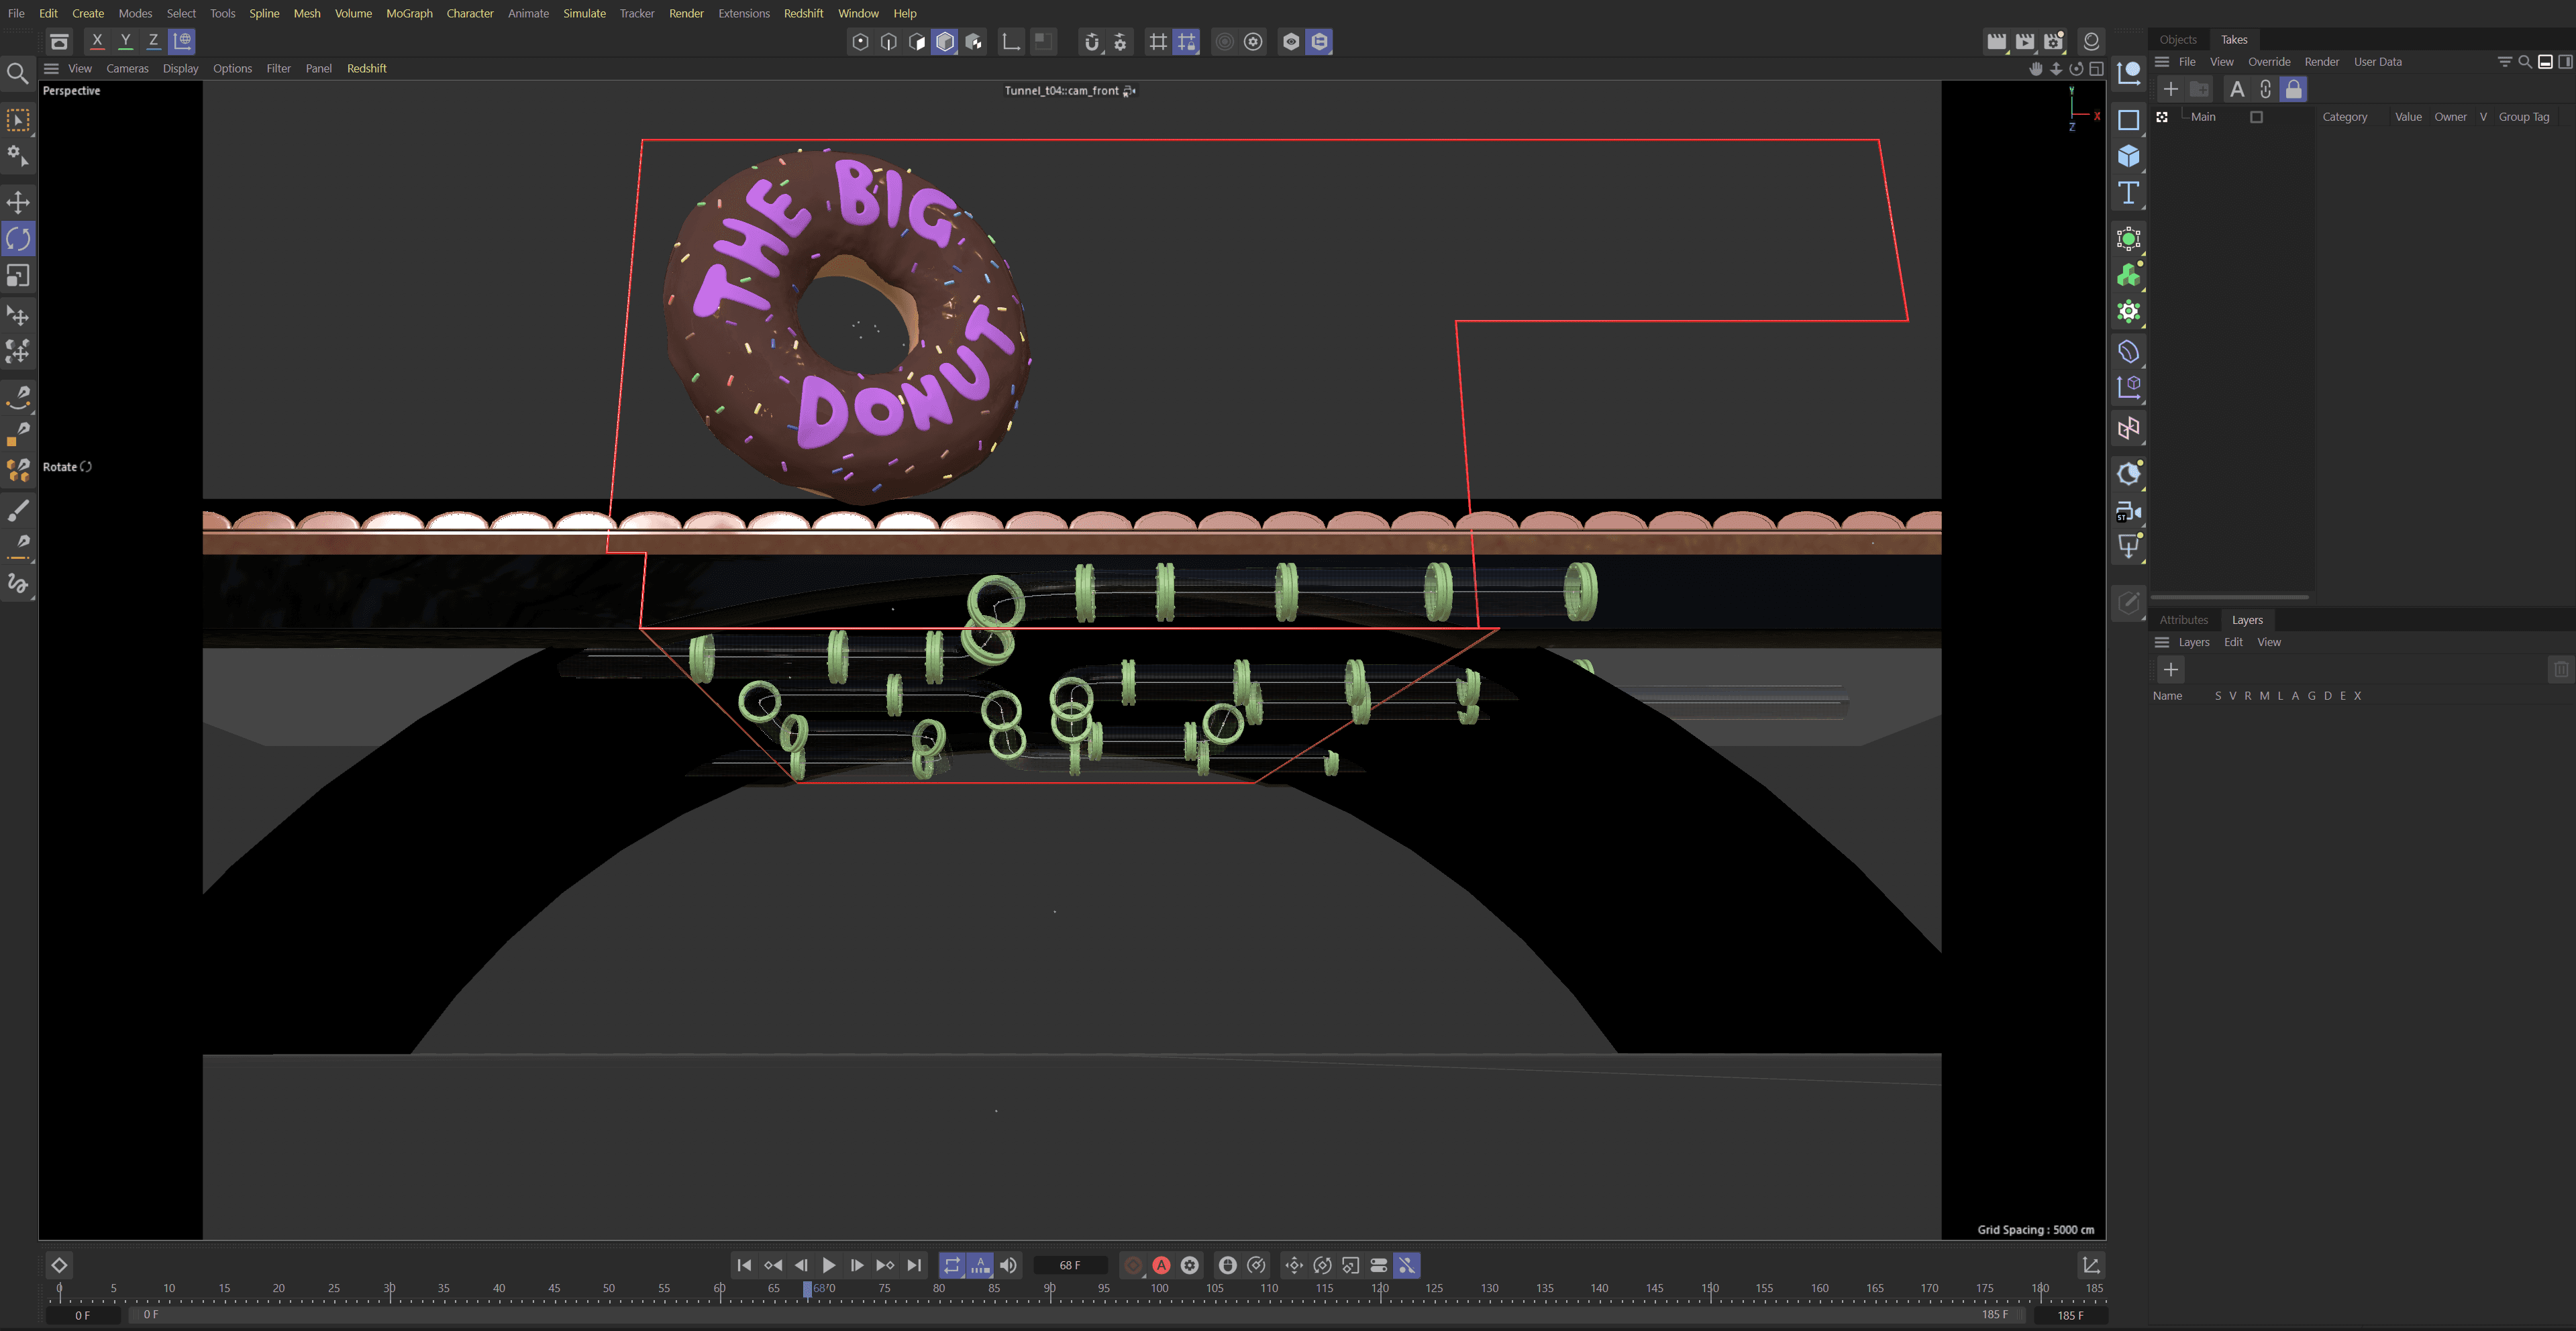Click the Text spline tool icon
The width and height of the screenshot is (2576, 1331).
pyautogui.click(x=2128, y=193)
